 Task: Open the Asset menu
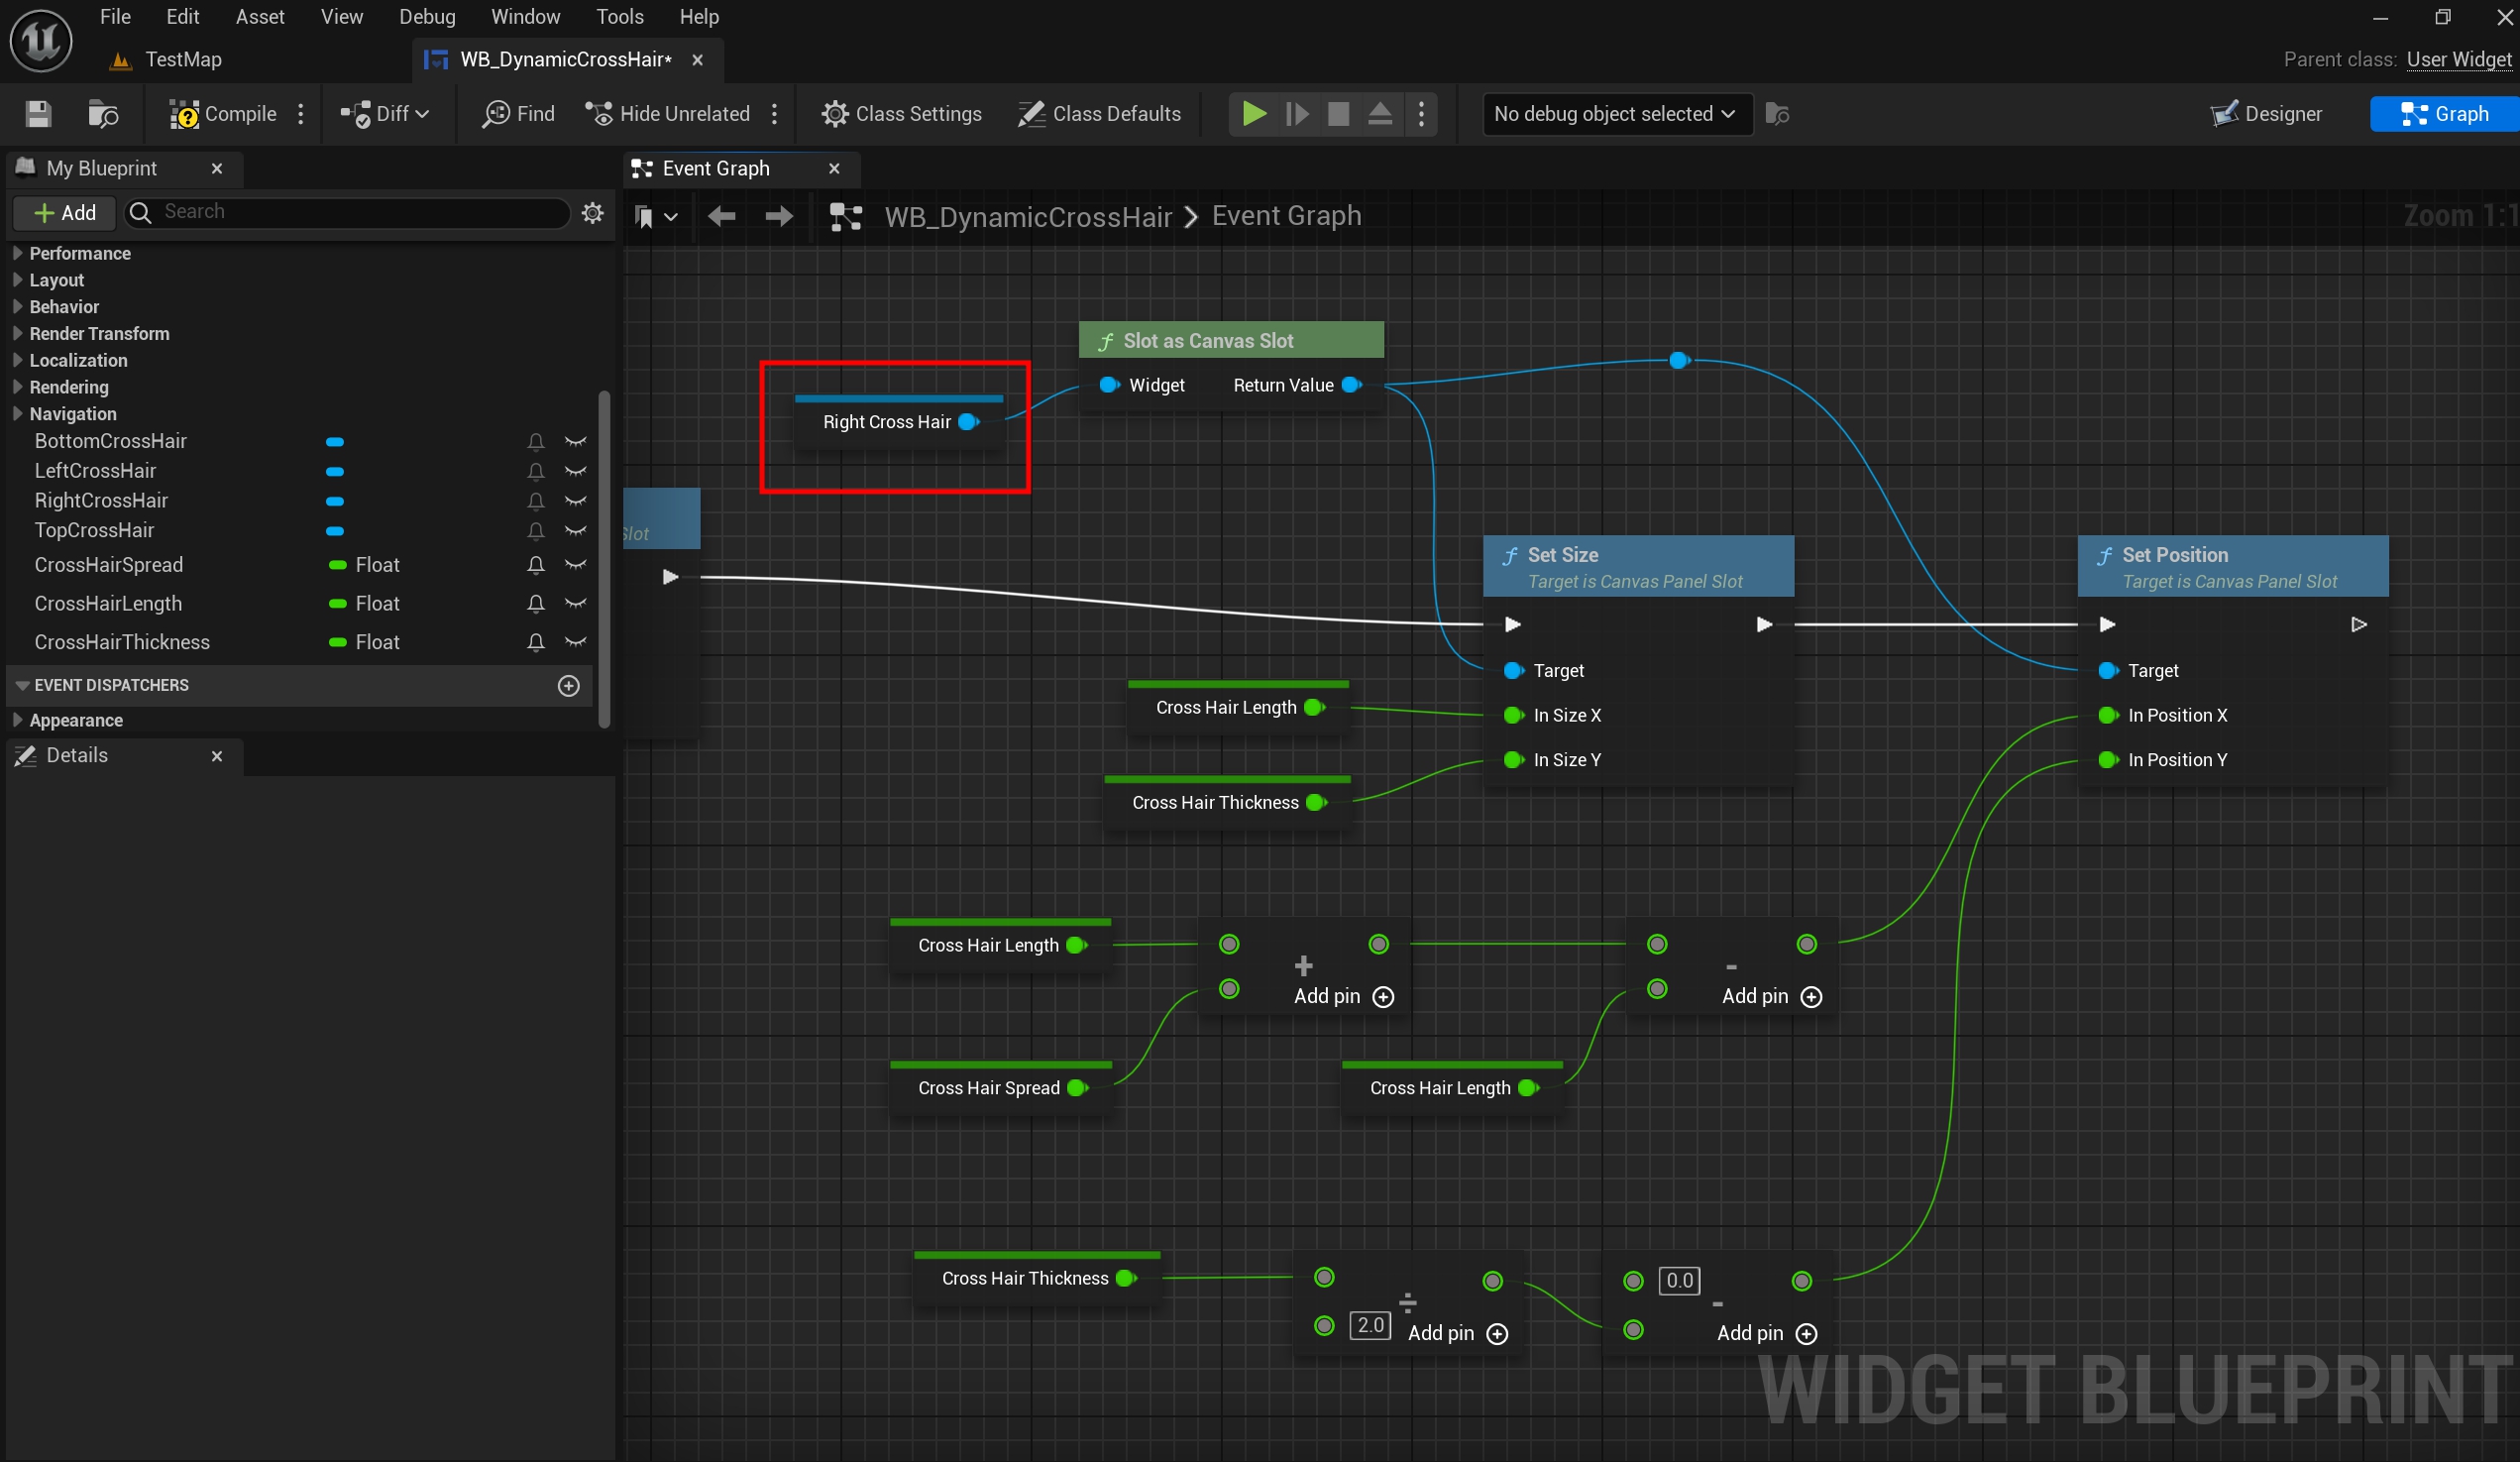click(259, 17)
